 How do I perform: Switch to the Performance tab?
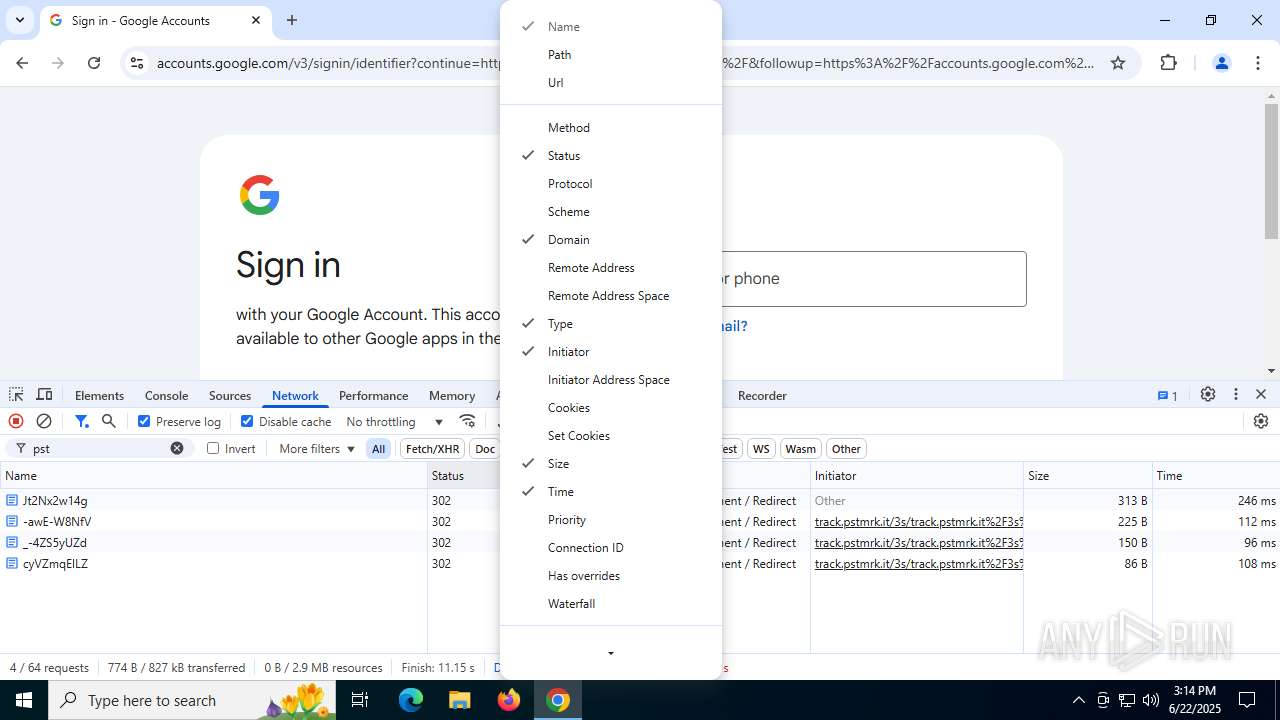pyautogui.click(x=373, y=396)
